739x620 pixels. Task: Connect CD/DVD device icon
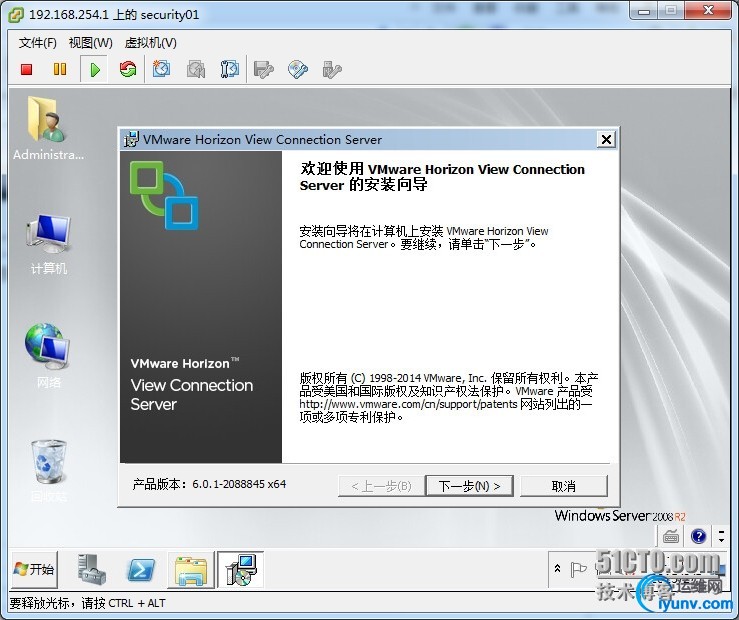click(x=298, y=70)
